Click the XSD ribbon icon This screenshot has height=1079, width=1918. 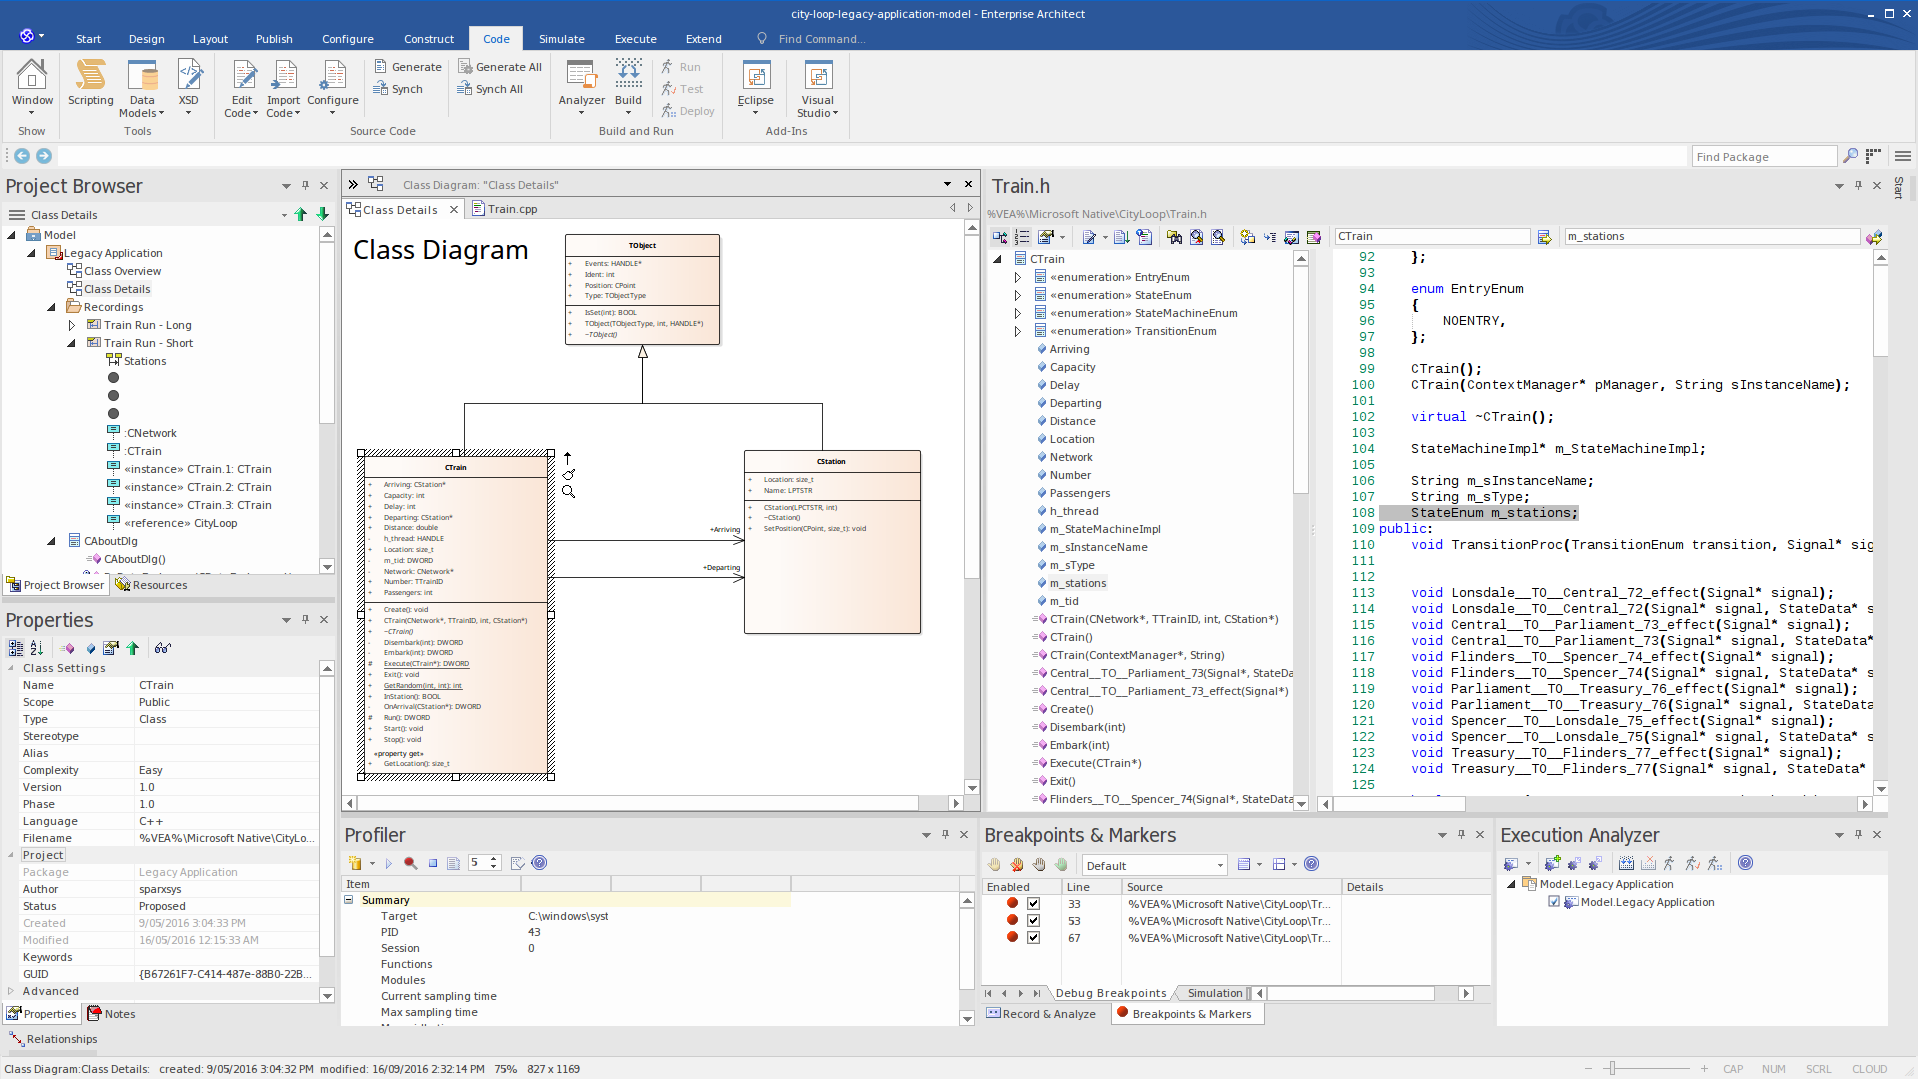tap(188, 82)
